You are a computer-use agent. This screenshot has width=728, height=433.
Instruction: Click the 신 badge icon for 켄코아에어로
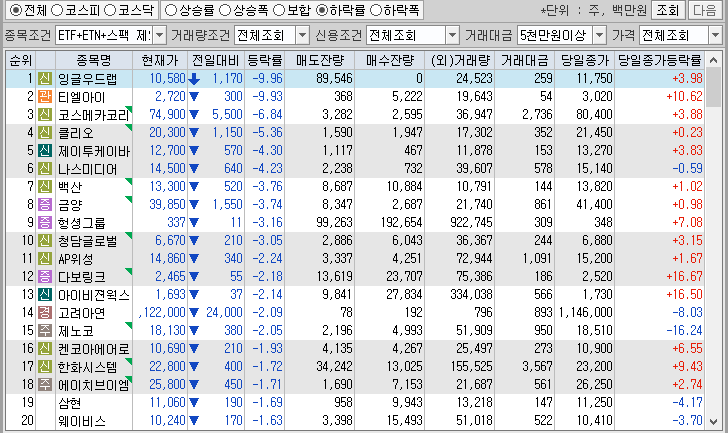[45, 349]
